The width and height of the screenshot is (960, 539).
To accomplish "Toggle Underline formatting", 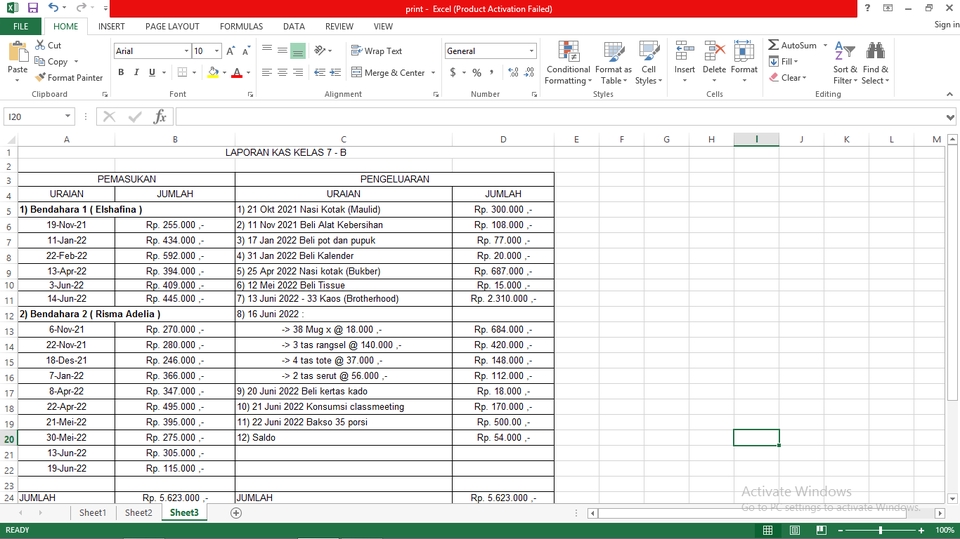I will point(152,72).
